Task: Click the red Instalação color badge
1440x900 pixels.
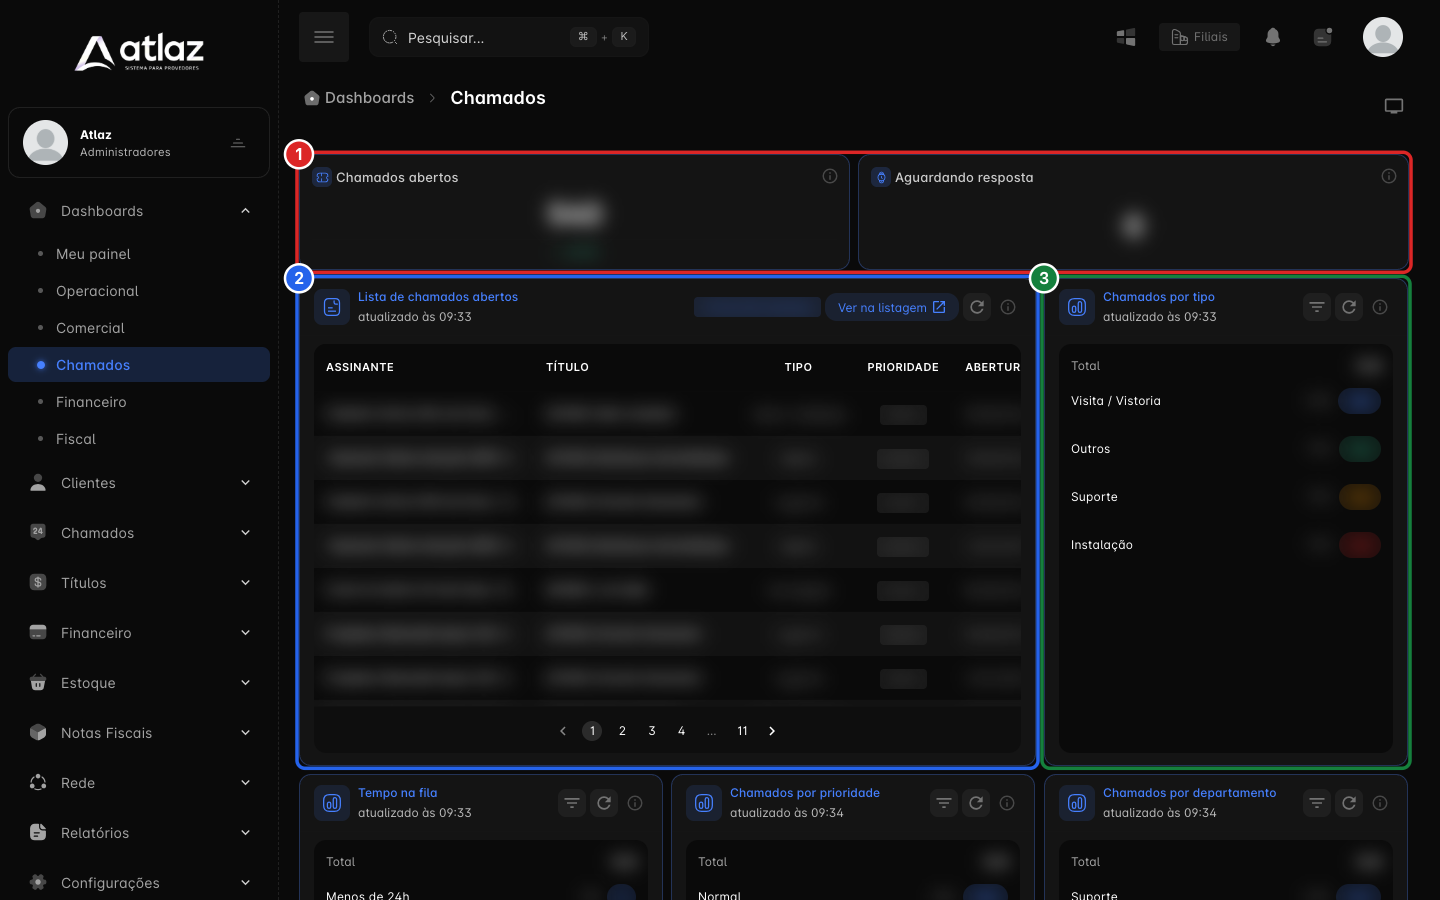Action: pos(1359,545)
